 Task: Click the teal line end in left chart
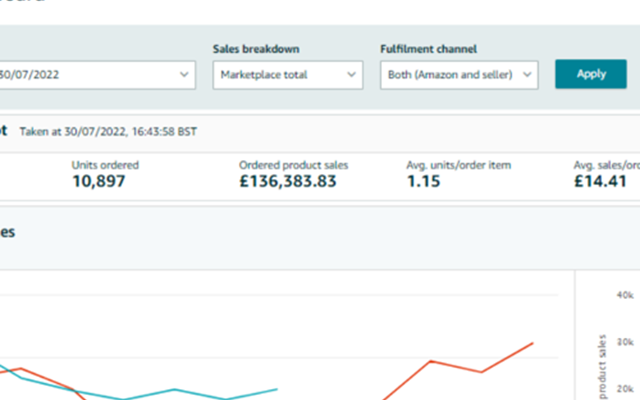click(x=277, y=389)
